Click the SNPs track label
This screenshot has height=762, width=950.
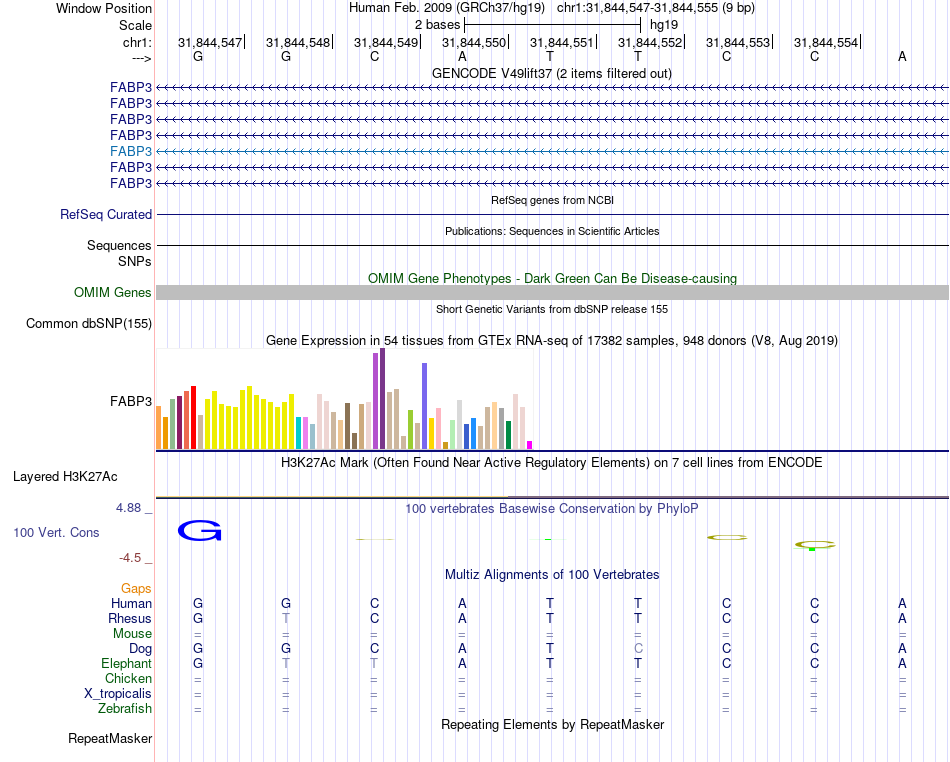click(x=135, y=261)
